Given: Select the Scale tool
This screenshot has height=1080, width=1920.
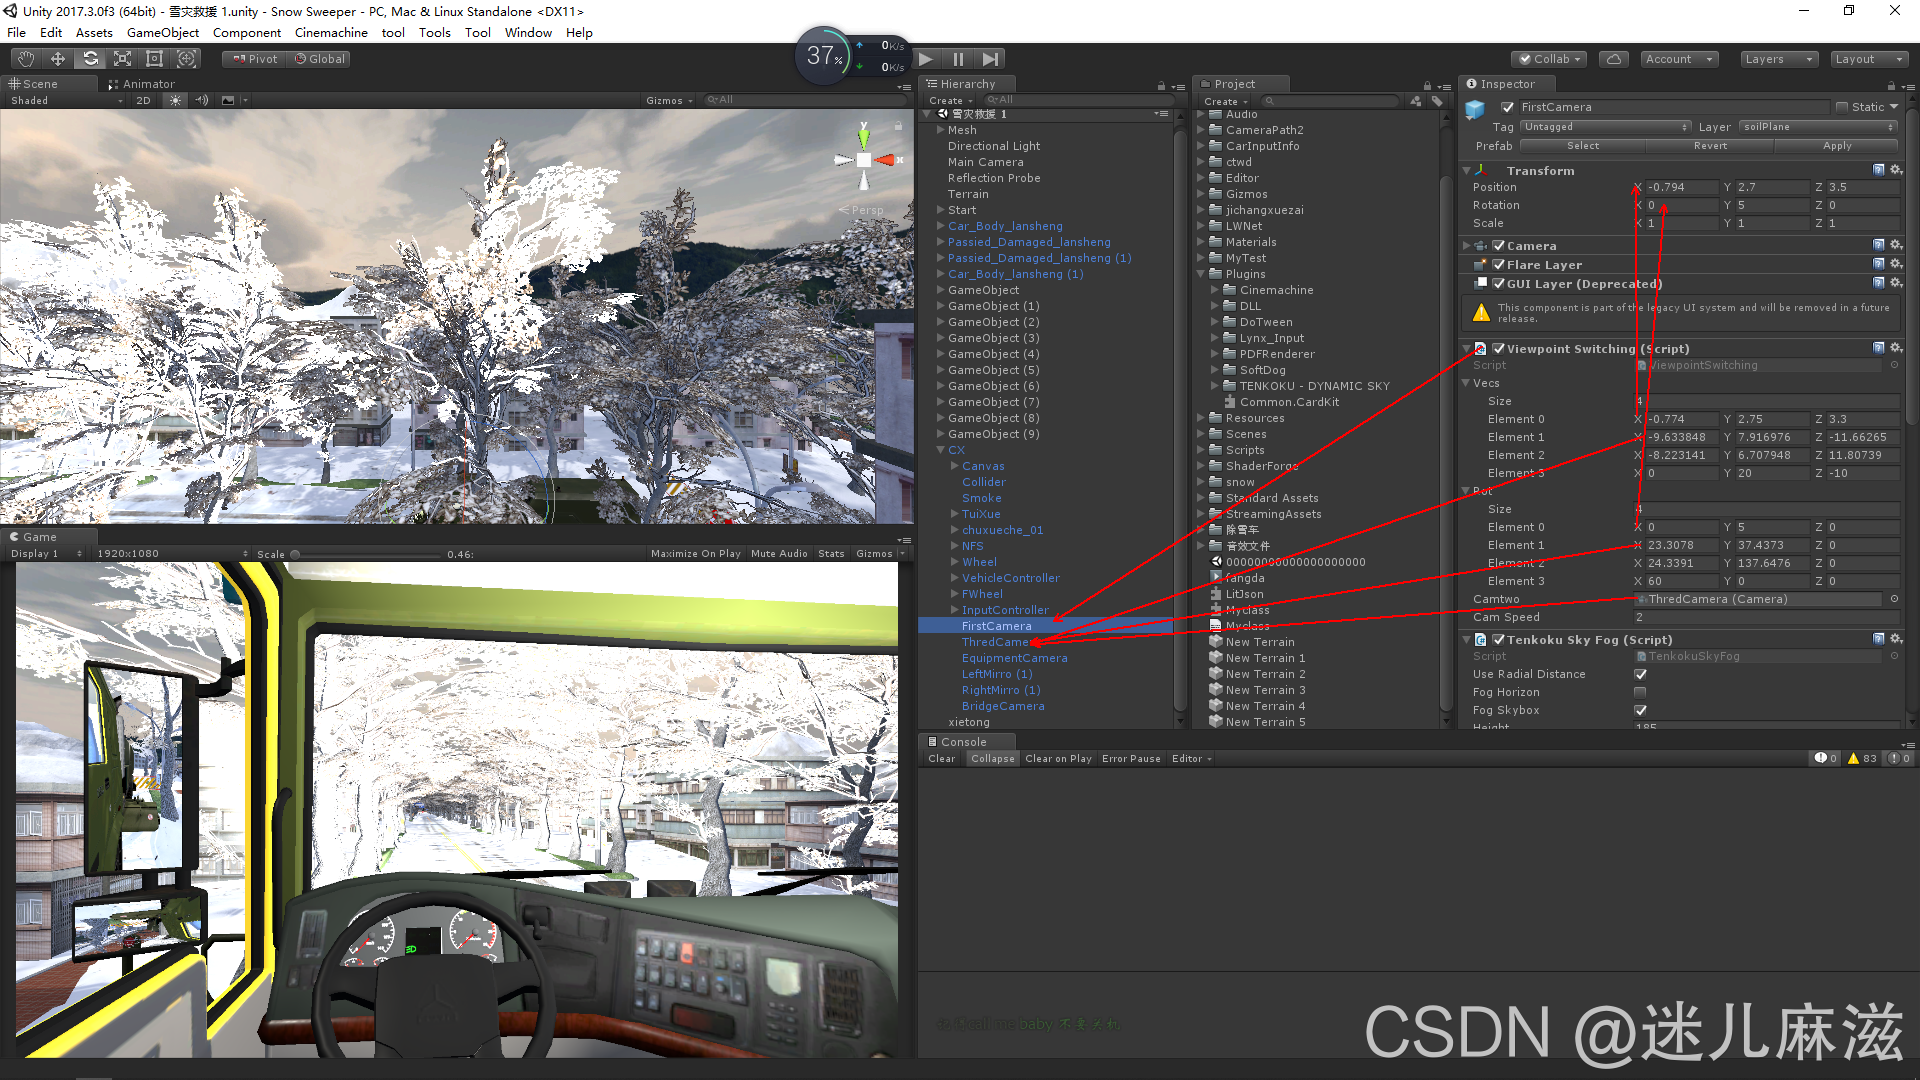Looking at the screenshot, I should coord(122,59).
